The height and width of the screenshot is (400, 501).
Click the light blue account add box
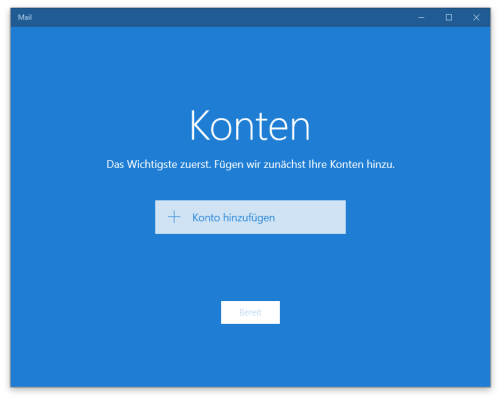[250, 217]
